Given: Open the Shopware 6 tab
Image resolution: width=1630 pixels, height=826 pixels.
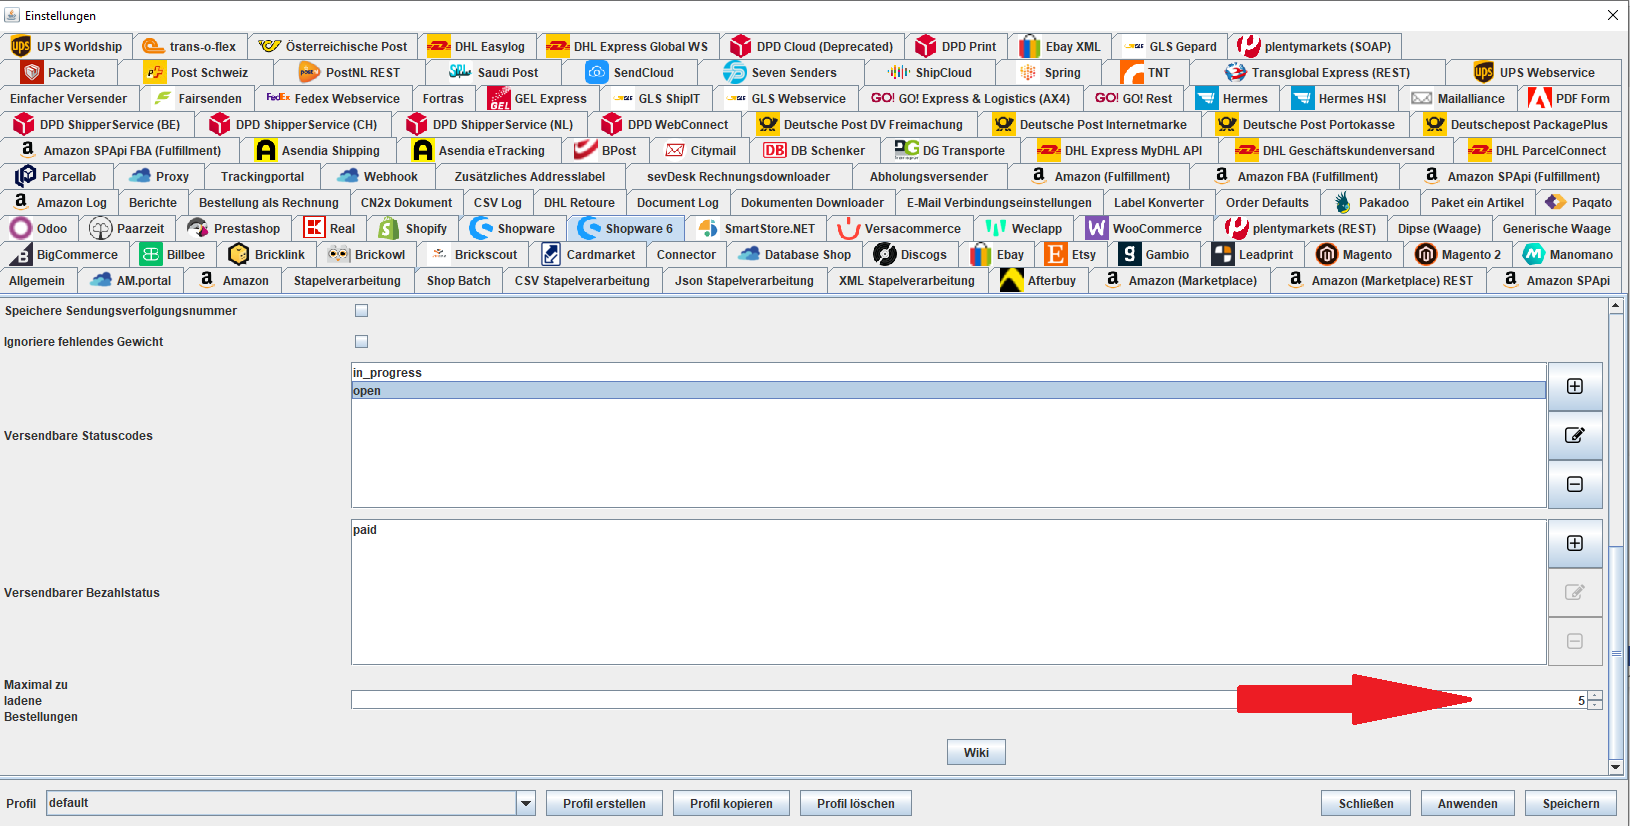Looking at the screenshot, I should point(626,228).
